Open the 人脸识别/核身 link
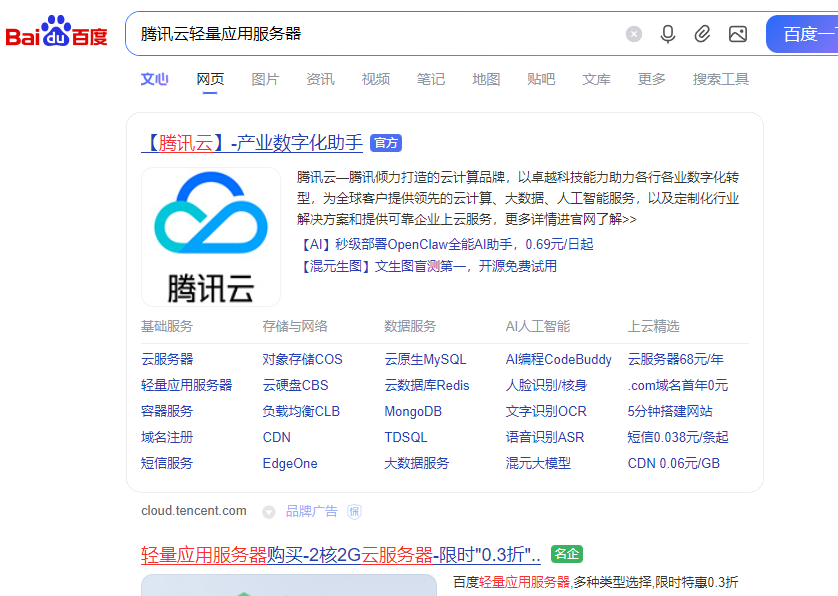838x596 pixels. pos(546,385)
